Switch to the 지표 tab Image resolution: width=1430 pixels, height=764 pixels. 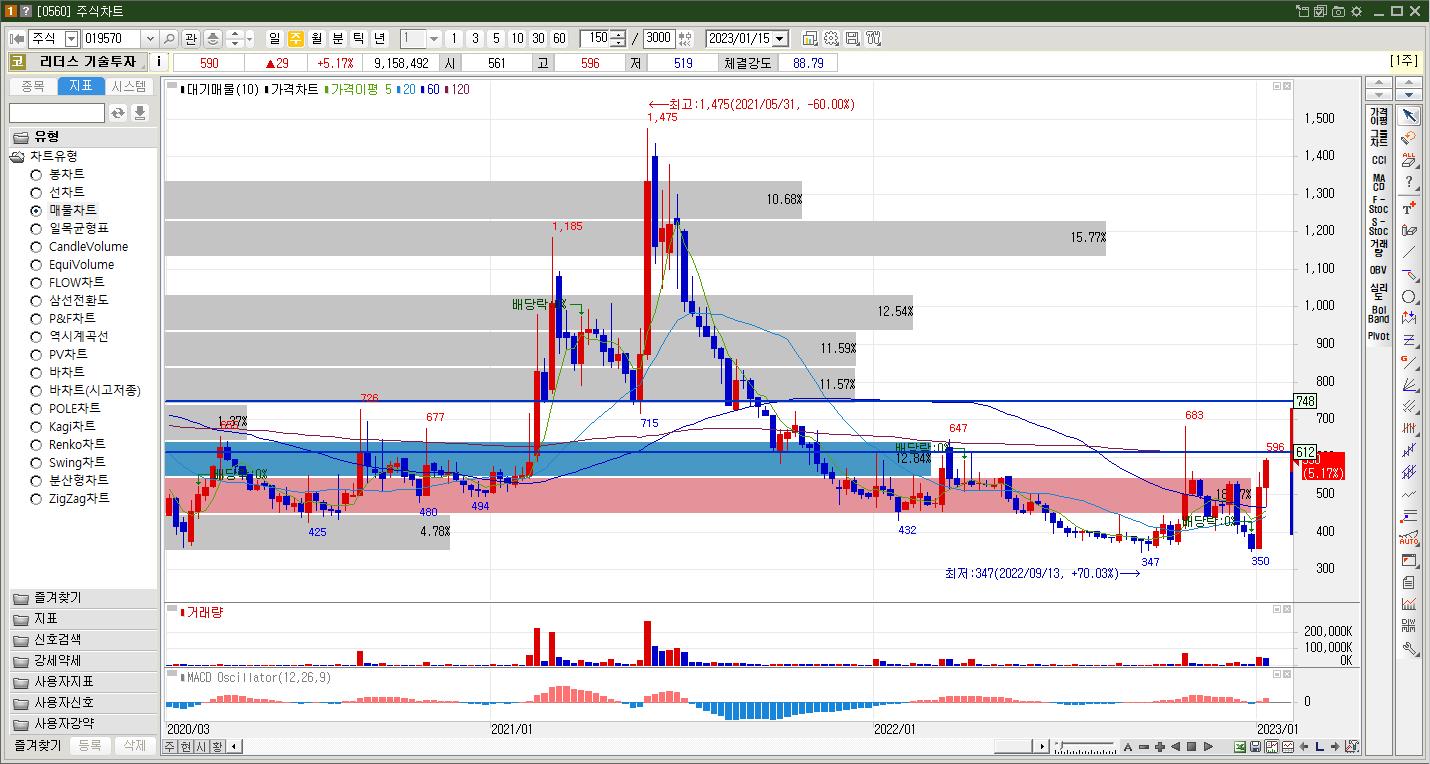[x=81, y=86]
